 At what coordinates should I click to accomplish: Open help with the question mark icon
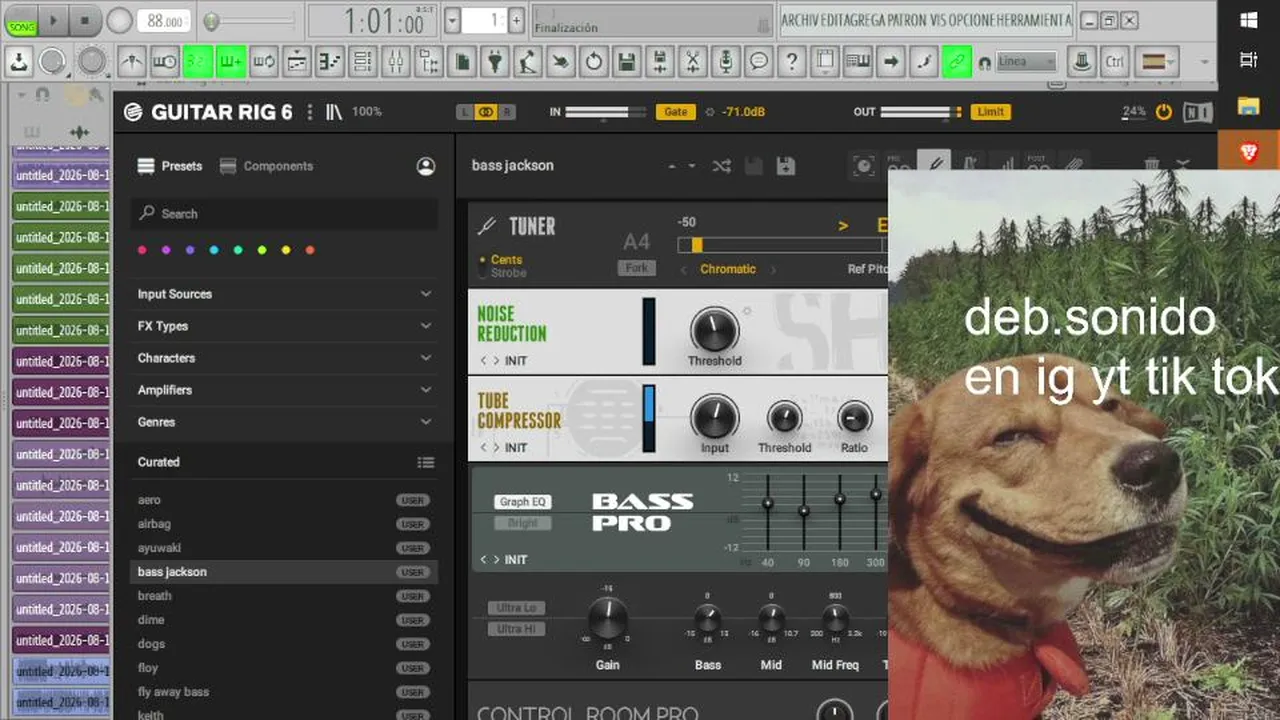point(792,62)
